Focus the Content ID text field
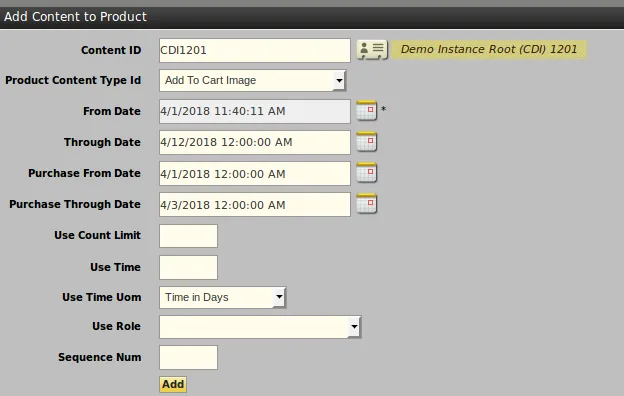Screen dimensions: 624x396 click(255, 50)
